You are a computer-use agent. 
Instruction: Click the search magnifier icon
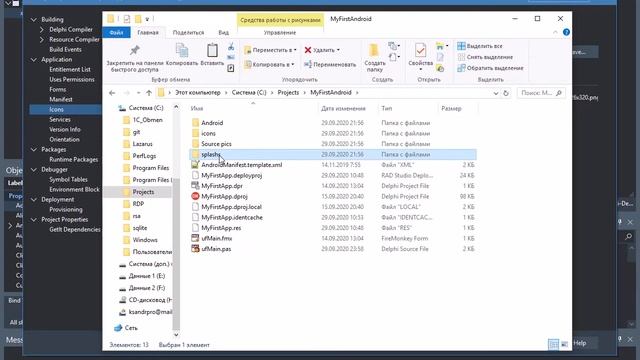pyautogui.click(x=559, y=93)
